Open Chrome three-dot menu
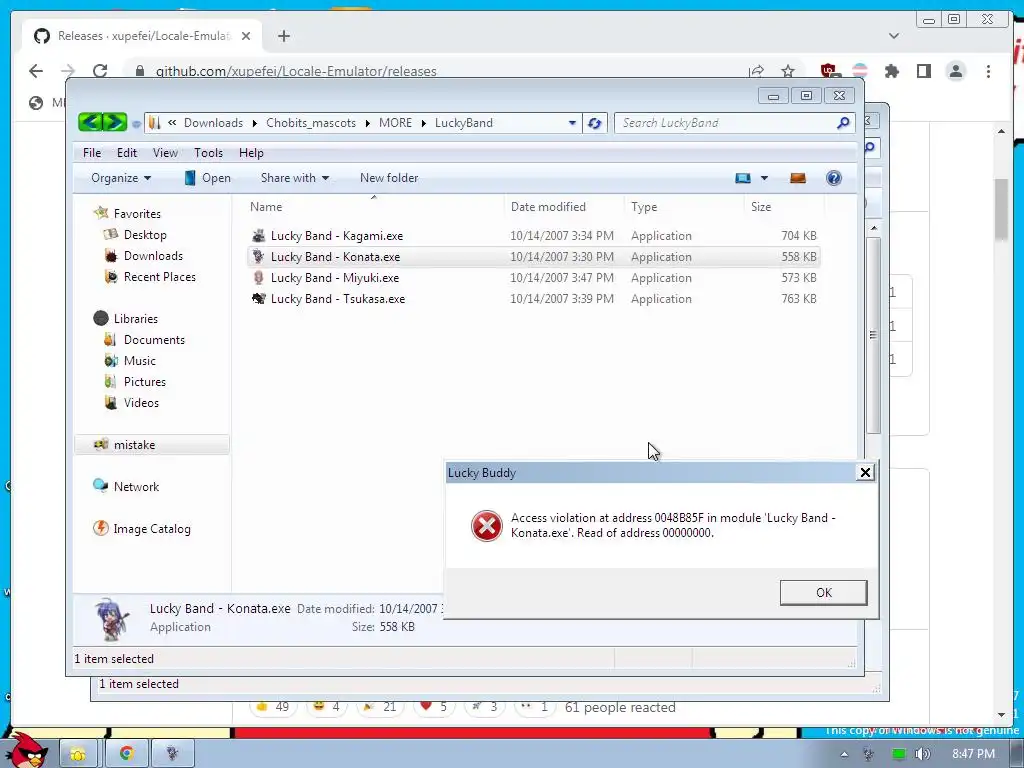The width and height of the screenshot is (1024, 768). pyautogui.click(x=988, y=71)
